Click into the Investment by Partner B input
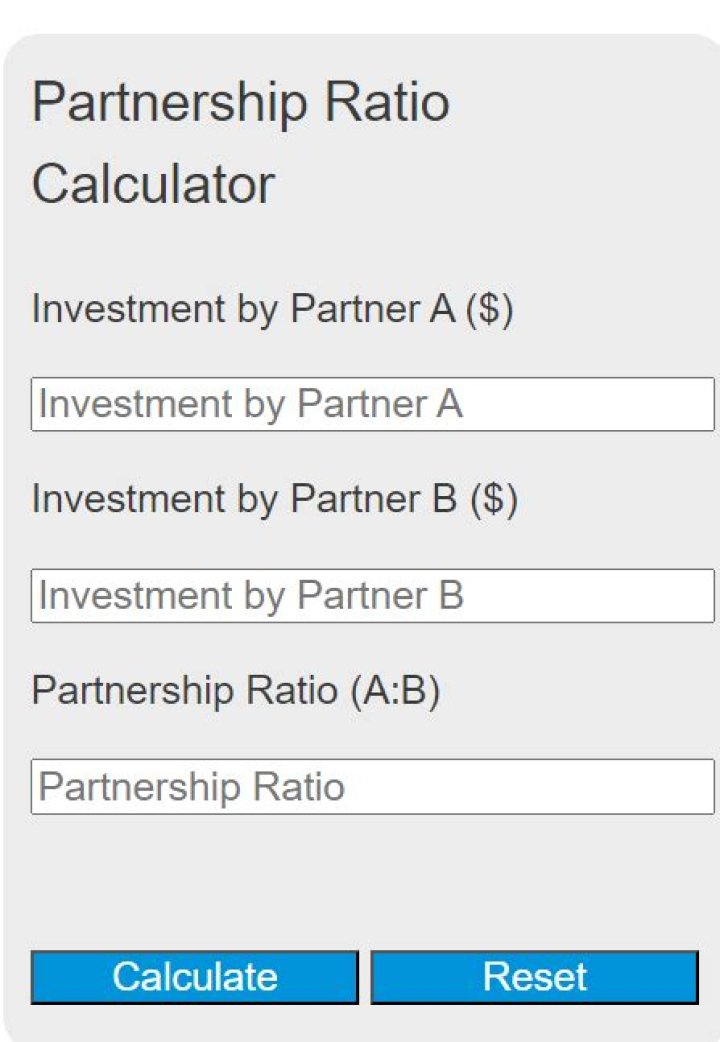This screenshot has width=720, height=1042. tap(372, 596)
